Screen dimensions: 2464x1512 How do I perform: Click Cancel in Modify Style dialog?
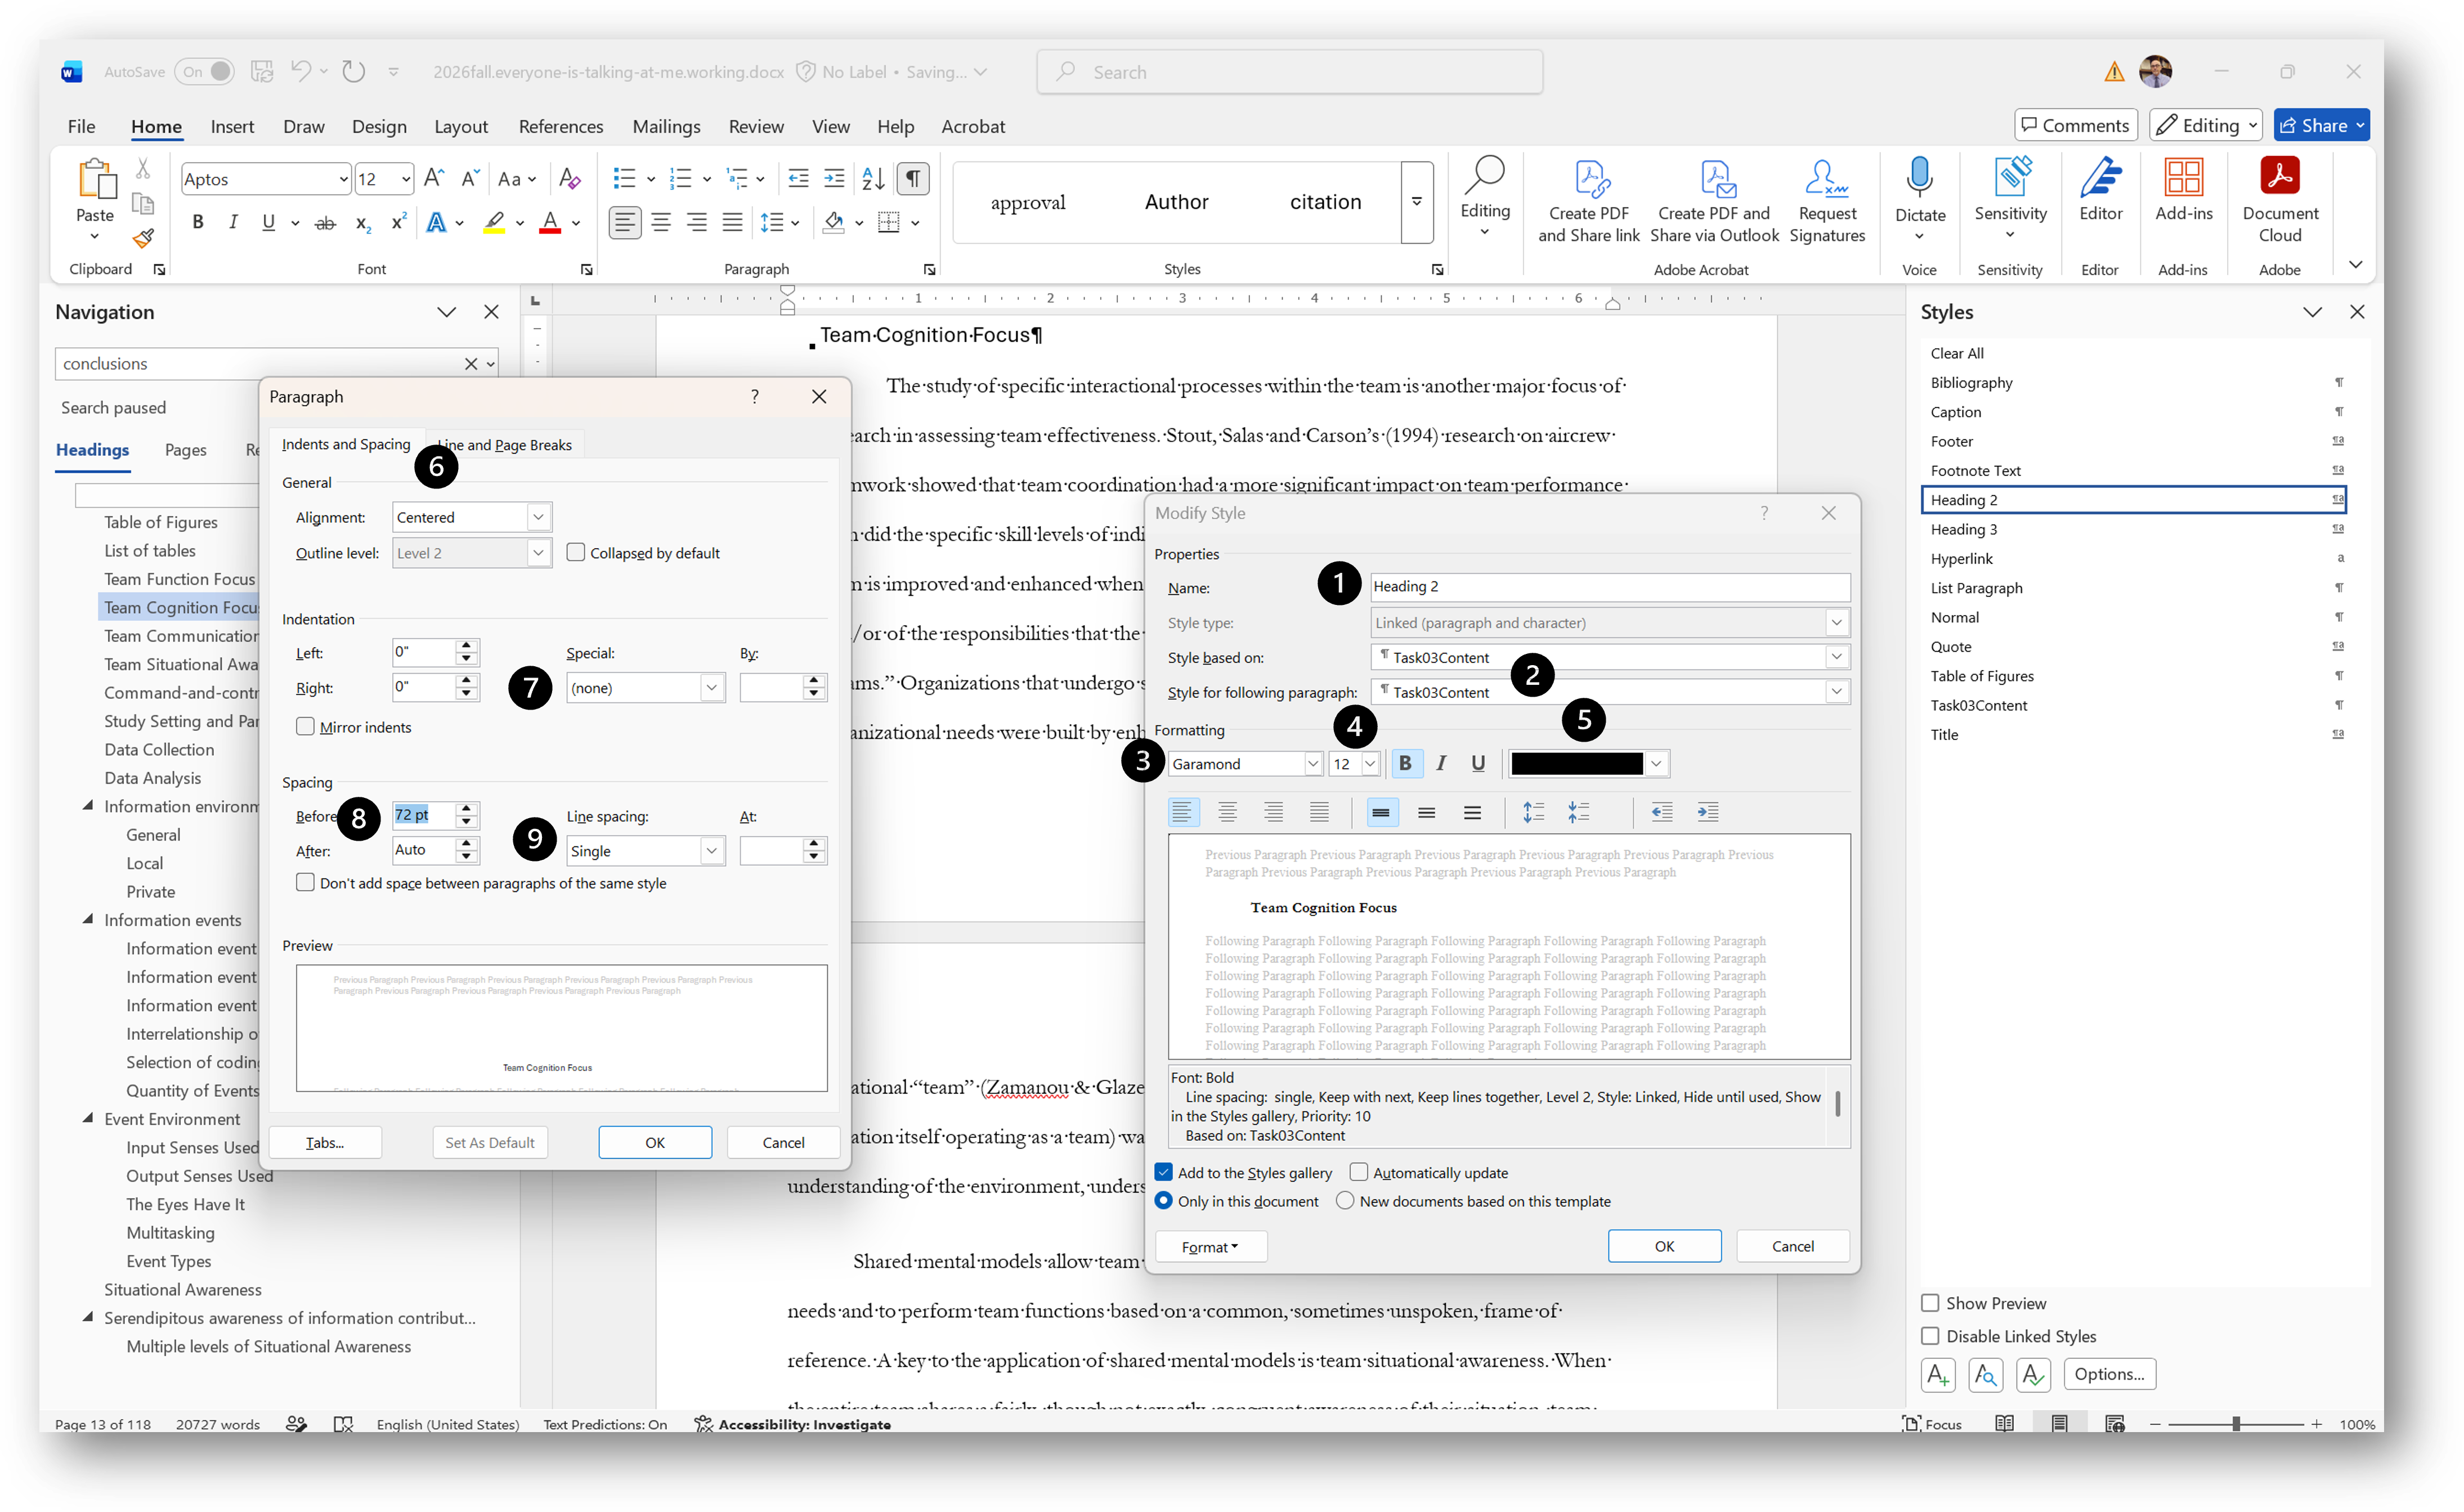(x=1792, y=1246)
